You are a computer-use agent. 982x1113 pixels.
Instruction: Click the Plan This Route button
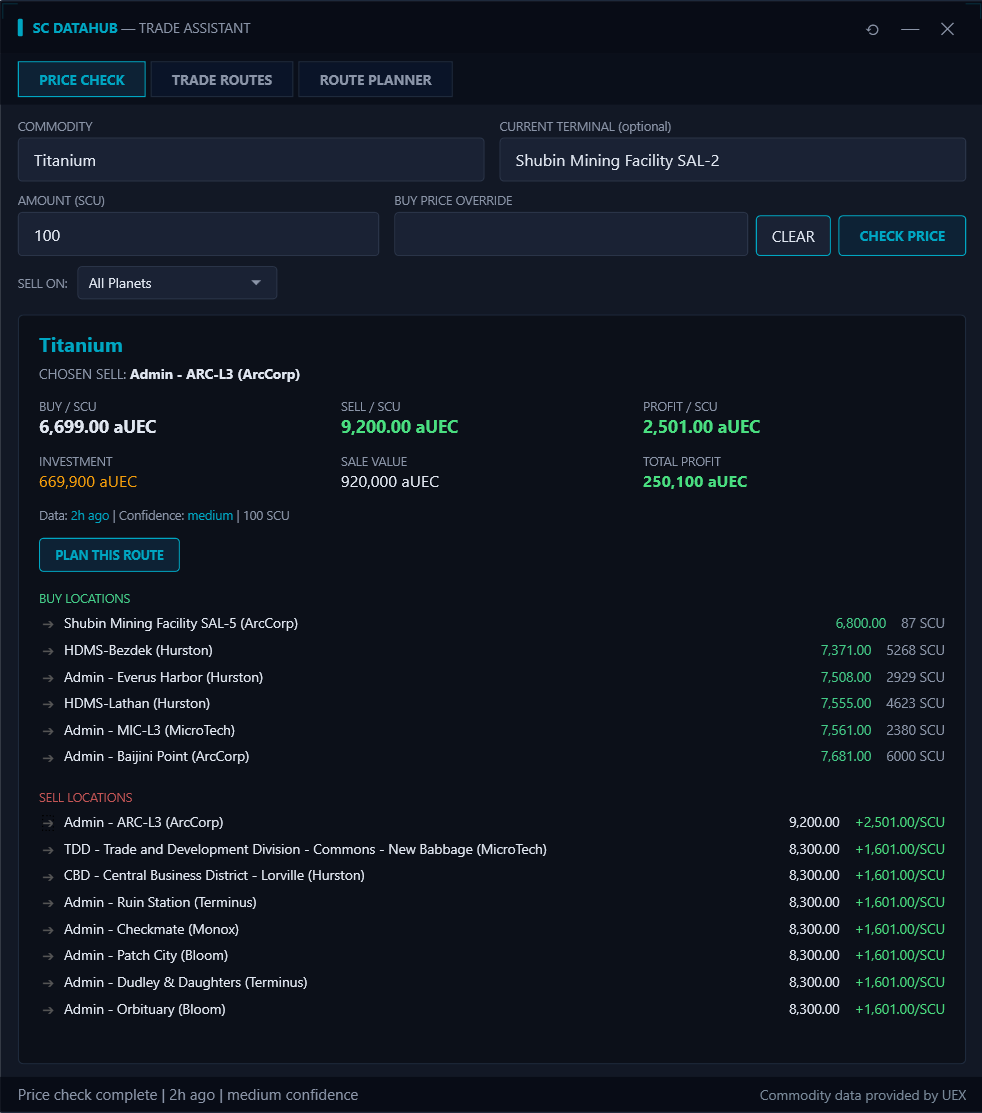[109, 555]
